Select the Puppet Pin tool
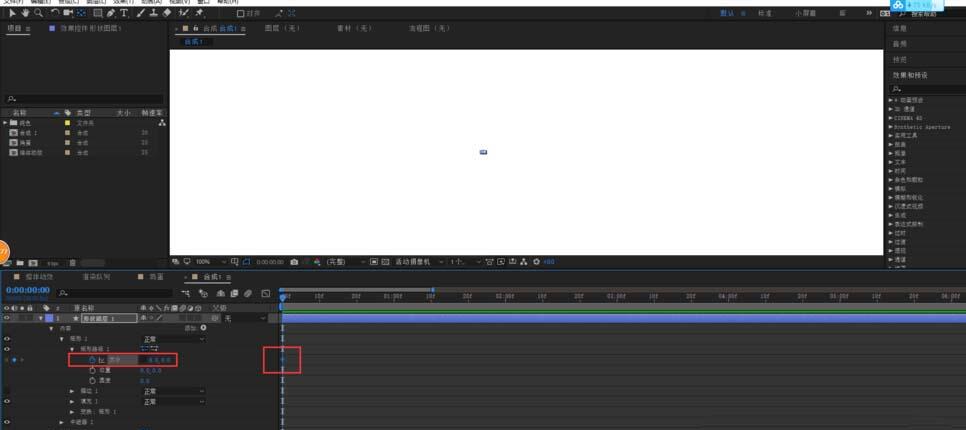 click(x=200, y=13)
